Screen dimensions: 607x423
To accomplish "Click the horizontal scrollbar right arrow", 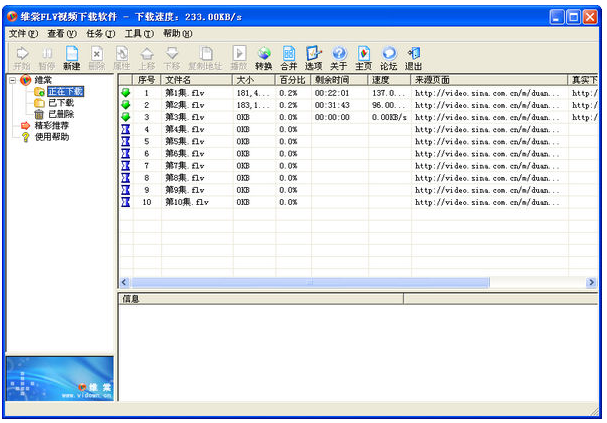I will (x=592, y=283).
